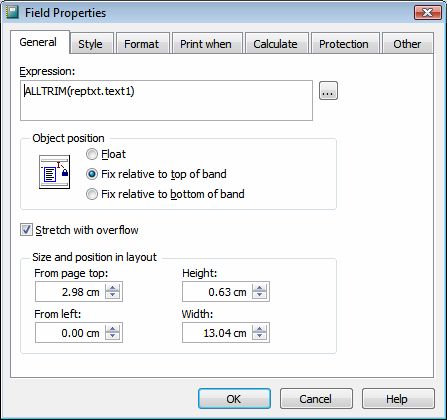This screenshot has width=447, height=420.
Task: Decrease Width value using down arrow
Action: click(259, 336)
